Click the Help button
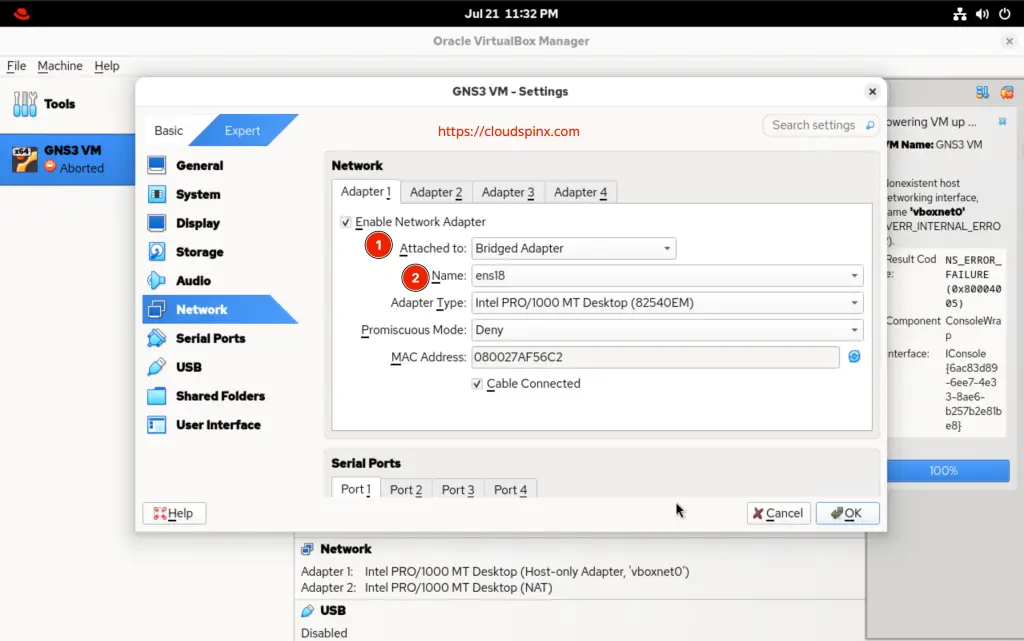This screenshot has width=1024, height=641. (174, 513)
